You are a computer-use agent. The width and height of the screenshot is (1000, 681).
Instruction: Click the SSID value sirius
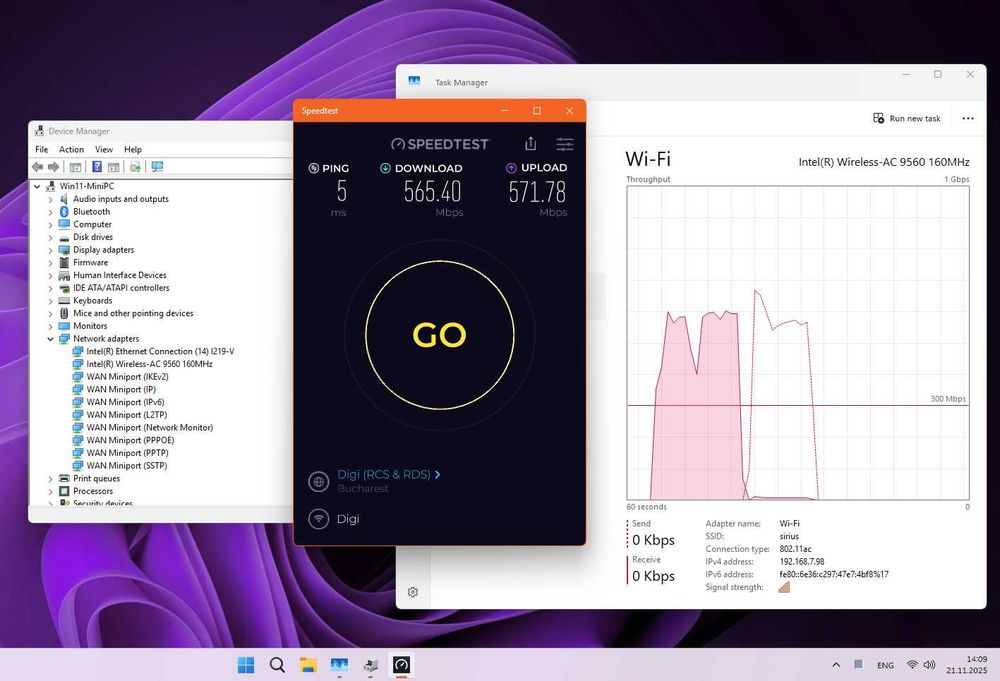[789, 536]
